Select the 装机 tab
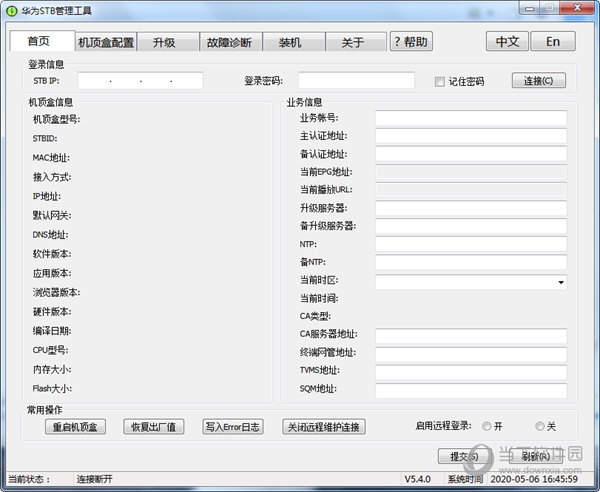 pyautogui.click(x=289, y=42)
